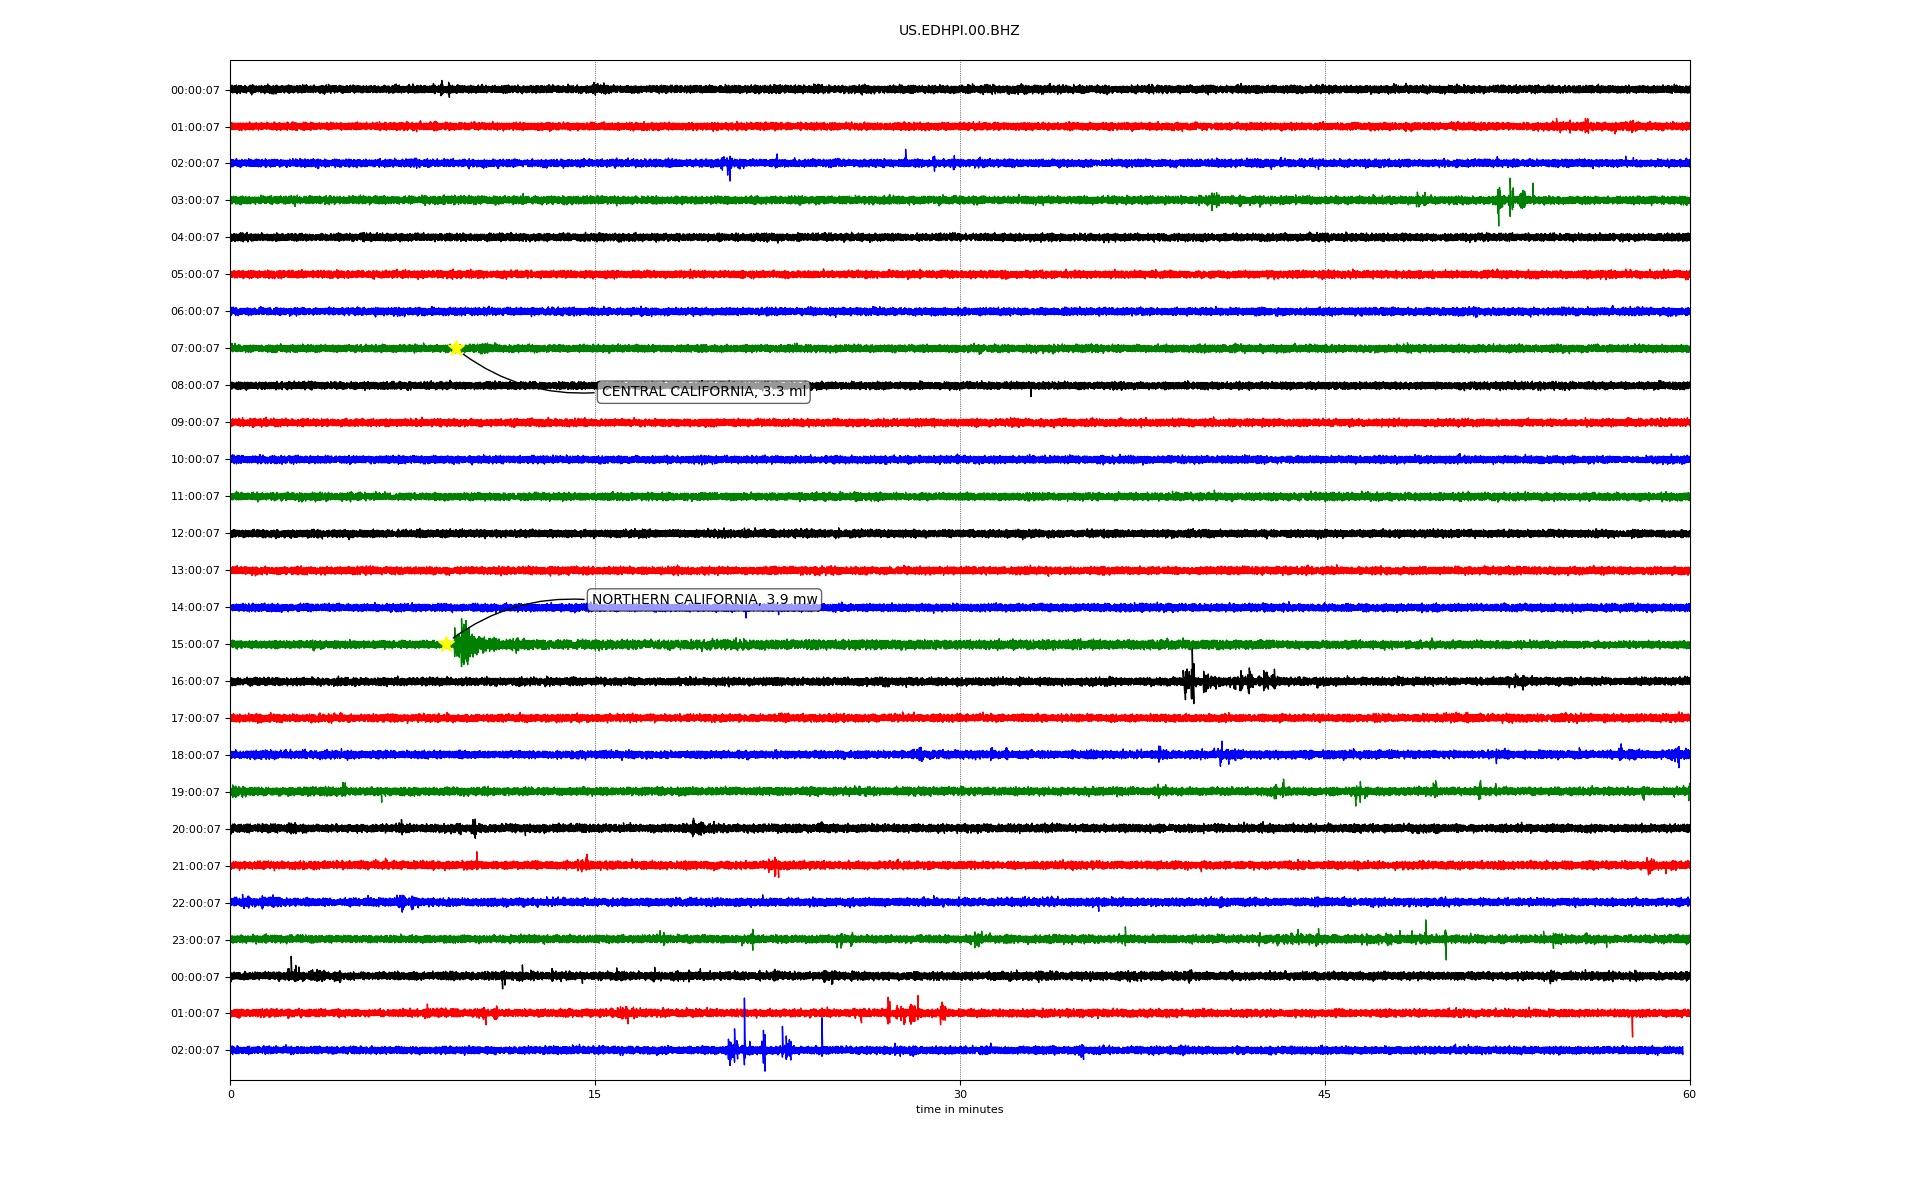Click the NORTHERN CALIFORNIA, 3.9 mw label
Screen dimensions: 1920x1200
(x=704, y=600)
